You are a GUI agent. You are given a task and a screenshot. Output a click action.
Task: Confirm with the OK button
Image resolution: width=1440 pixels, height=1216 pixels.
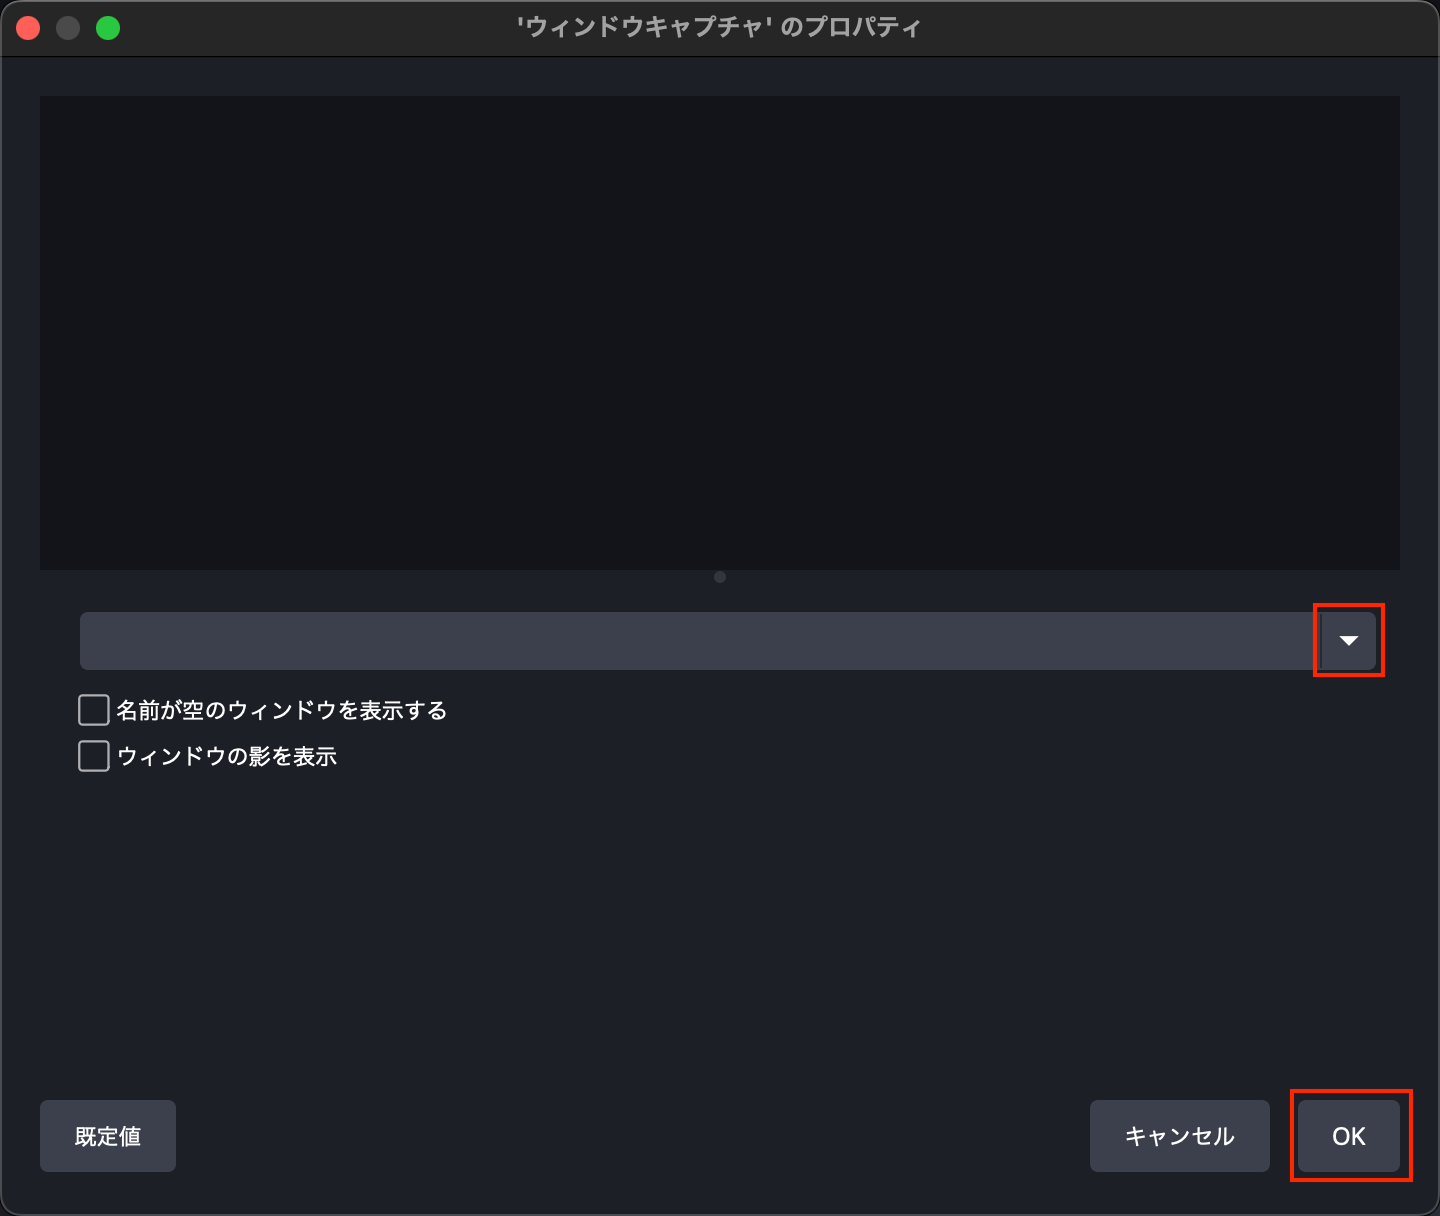click(1349, 1136)
